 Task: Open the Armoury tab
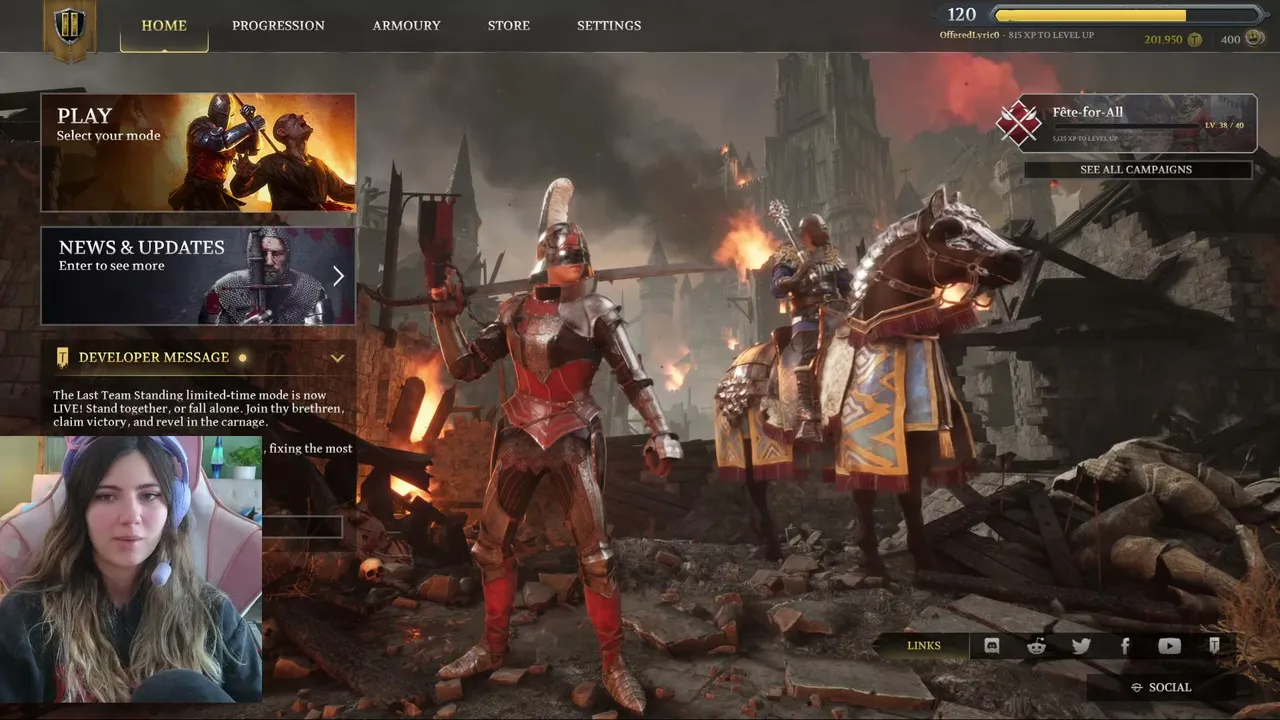[x=407, y=26]
